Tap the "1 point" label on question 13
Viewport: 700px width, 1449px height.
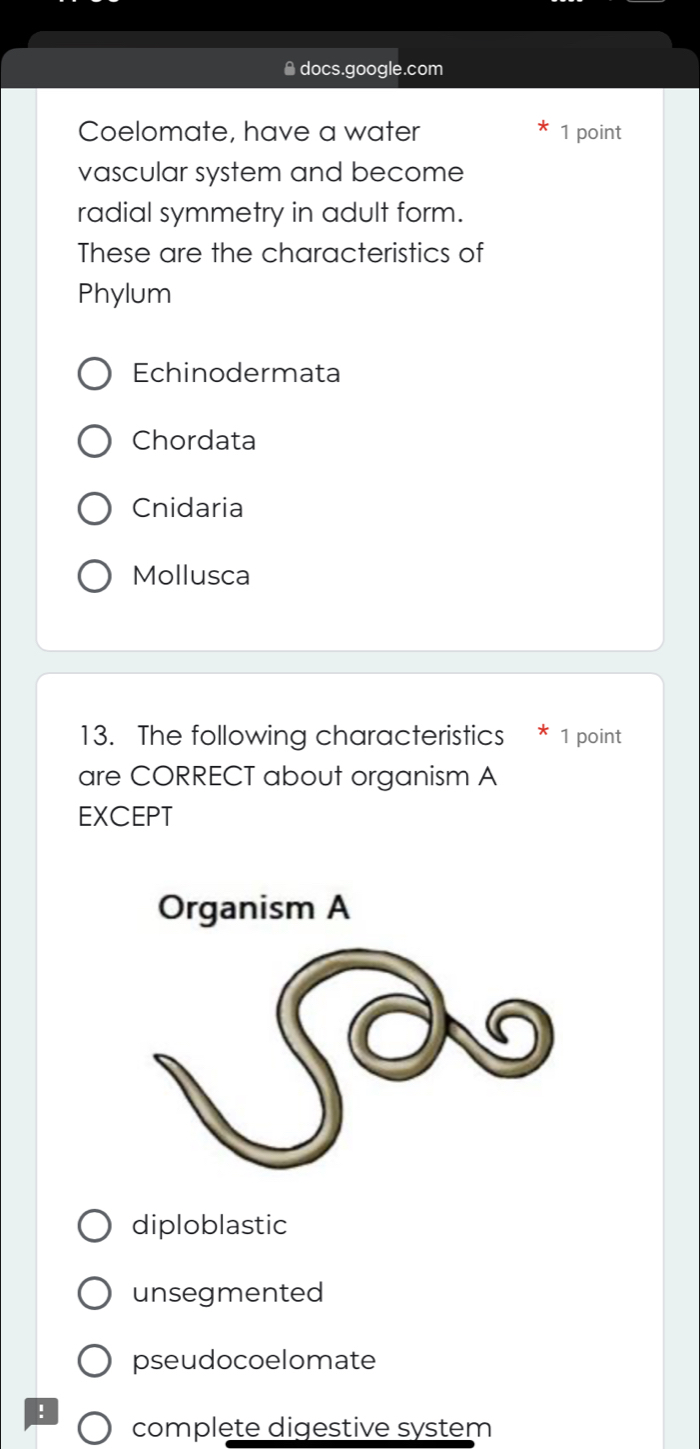[591, 737]
